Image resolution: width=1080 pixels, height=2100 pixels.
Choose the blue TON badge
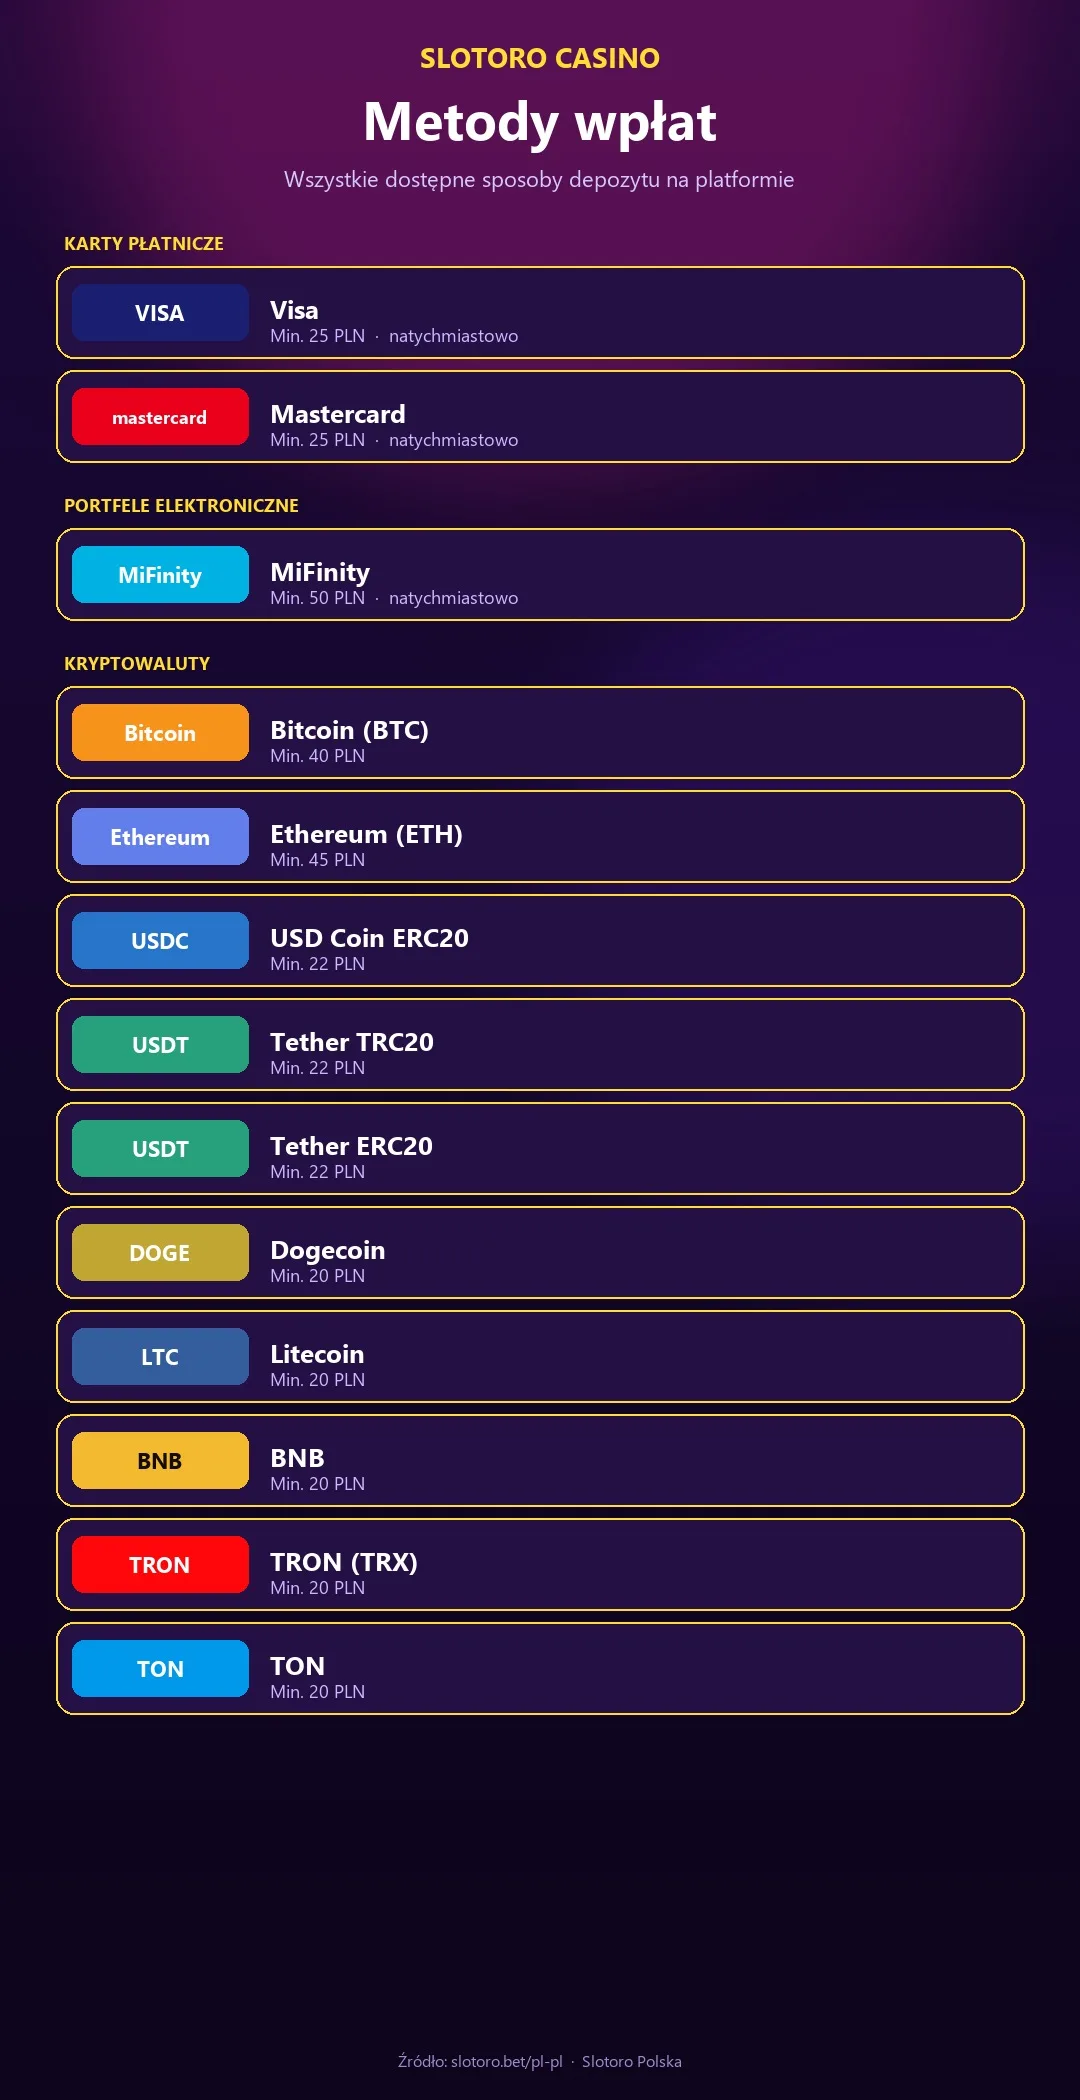(x=160, y=1669)
